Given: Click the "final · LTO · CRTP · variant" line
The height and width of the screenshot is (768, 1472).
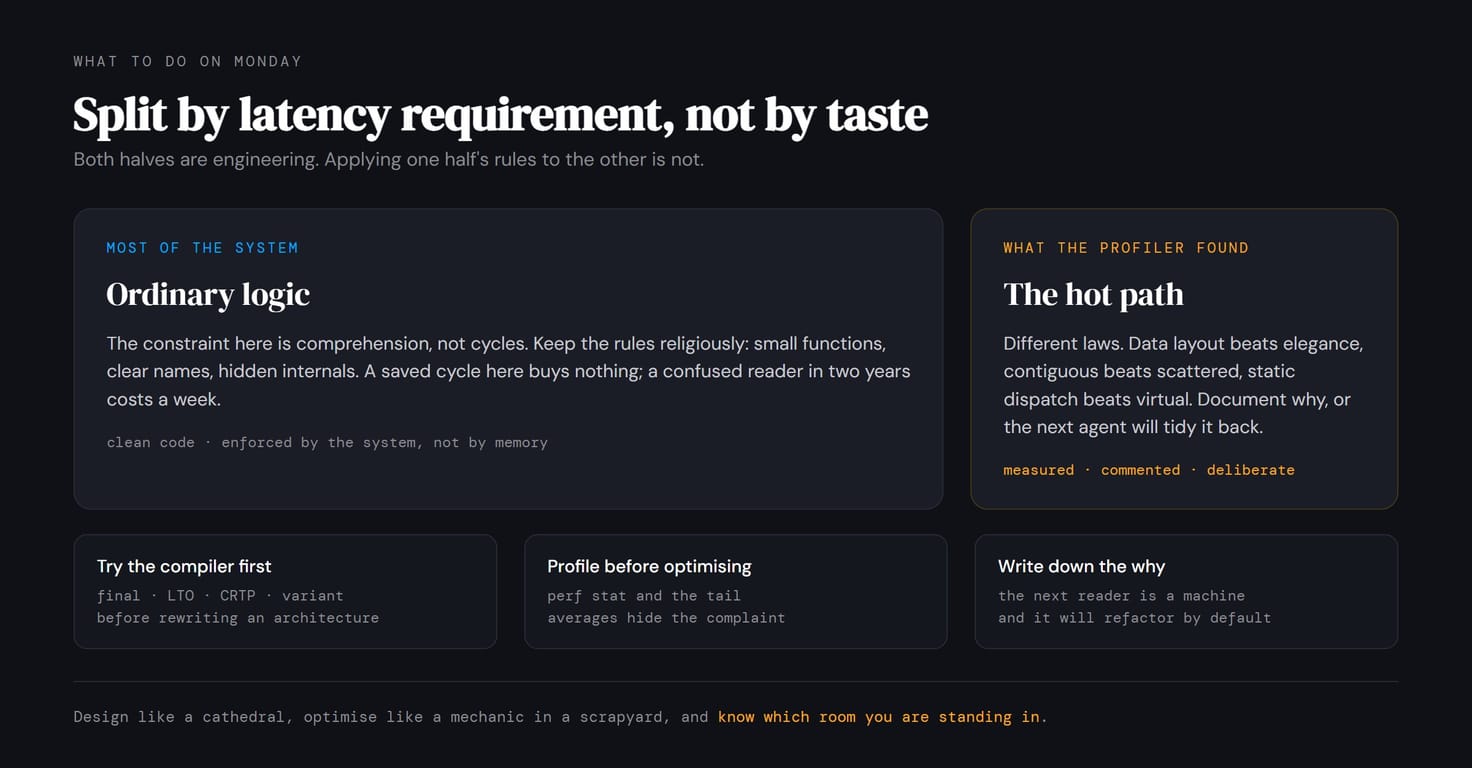Looking at the screenshot, I should click(220, 595).
